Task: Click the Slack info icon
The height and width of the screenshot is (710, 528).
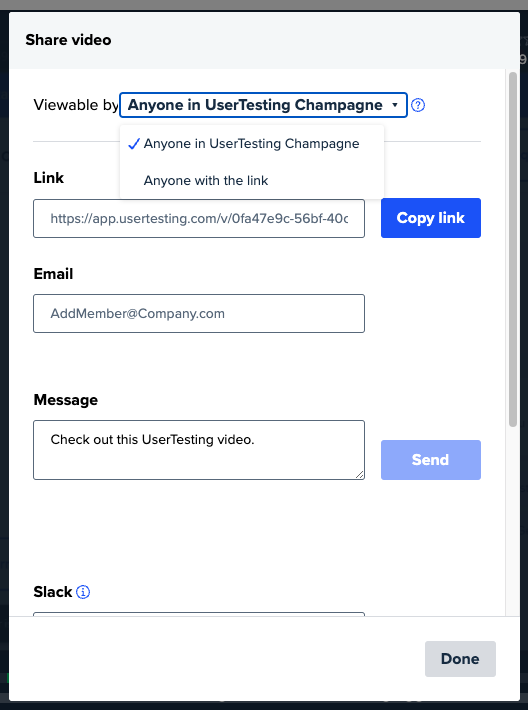Action: 83,592
